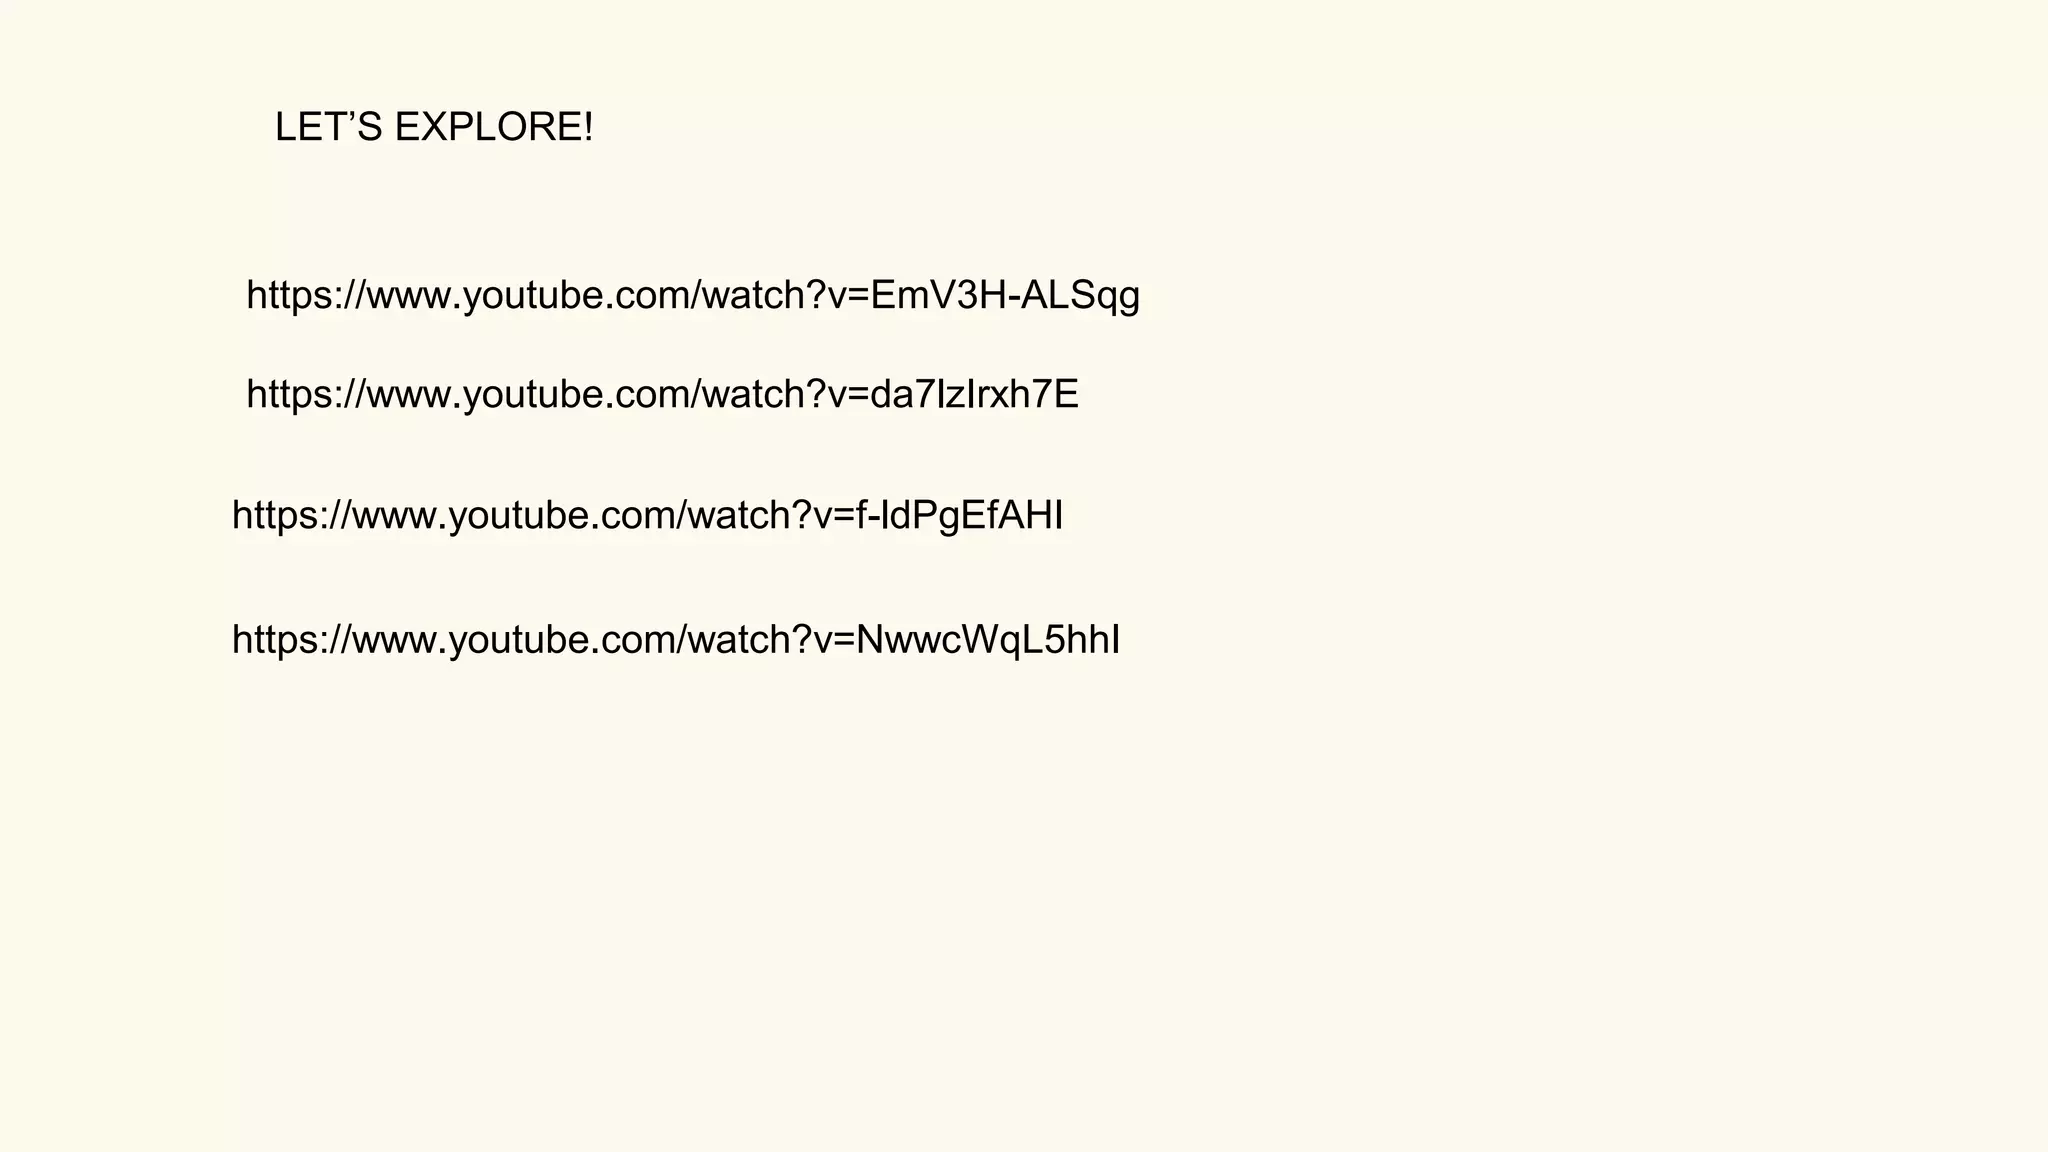The width and height of the screenshot is (2048, 1152).
Task: Click the LET'S EXPLORE! slide title
Action: click(x=434, y=127)
